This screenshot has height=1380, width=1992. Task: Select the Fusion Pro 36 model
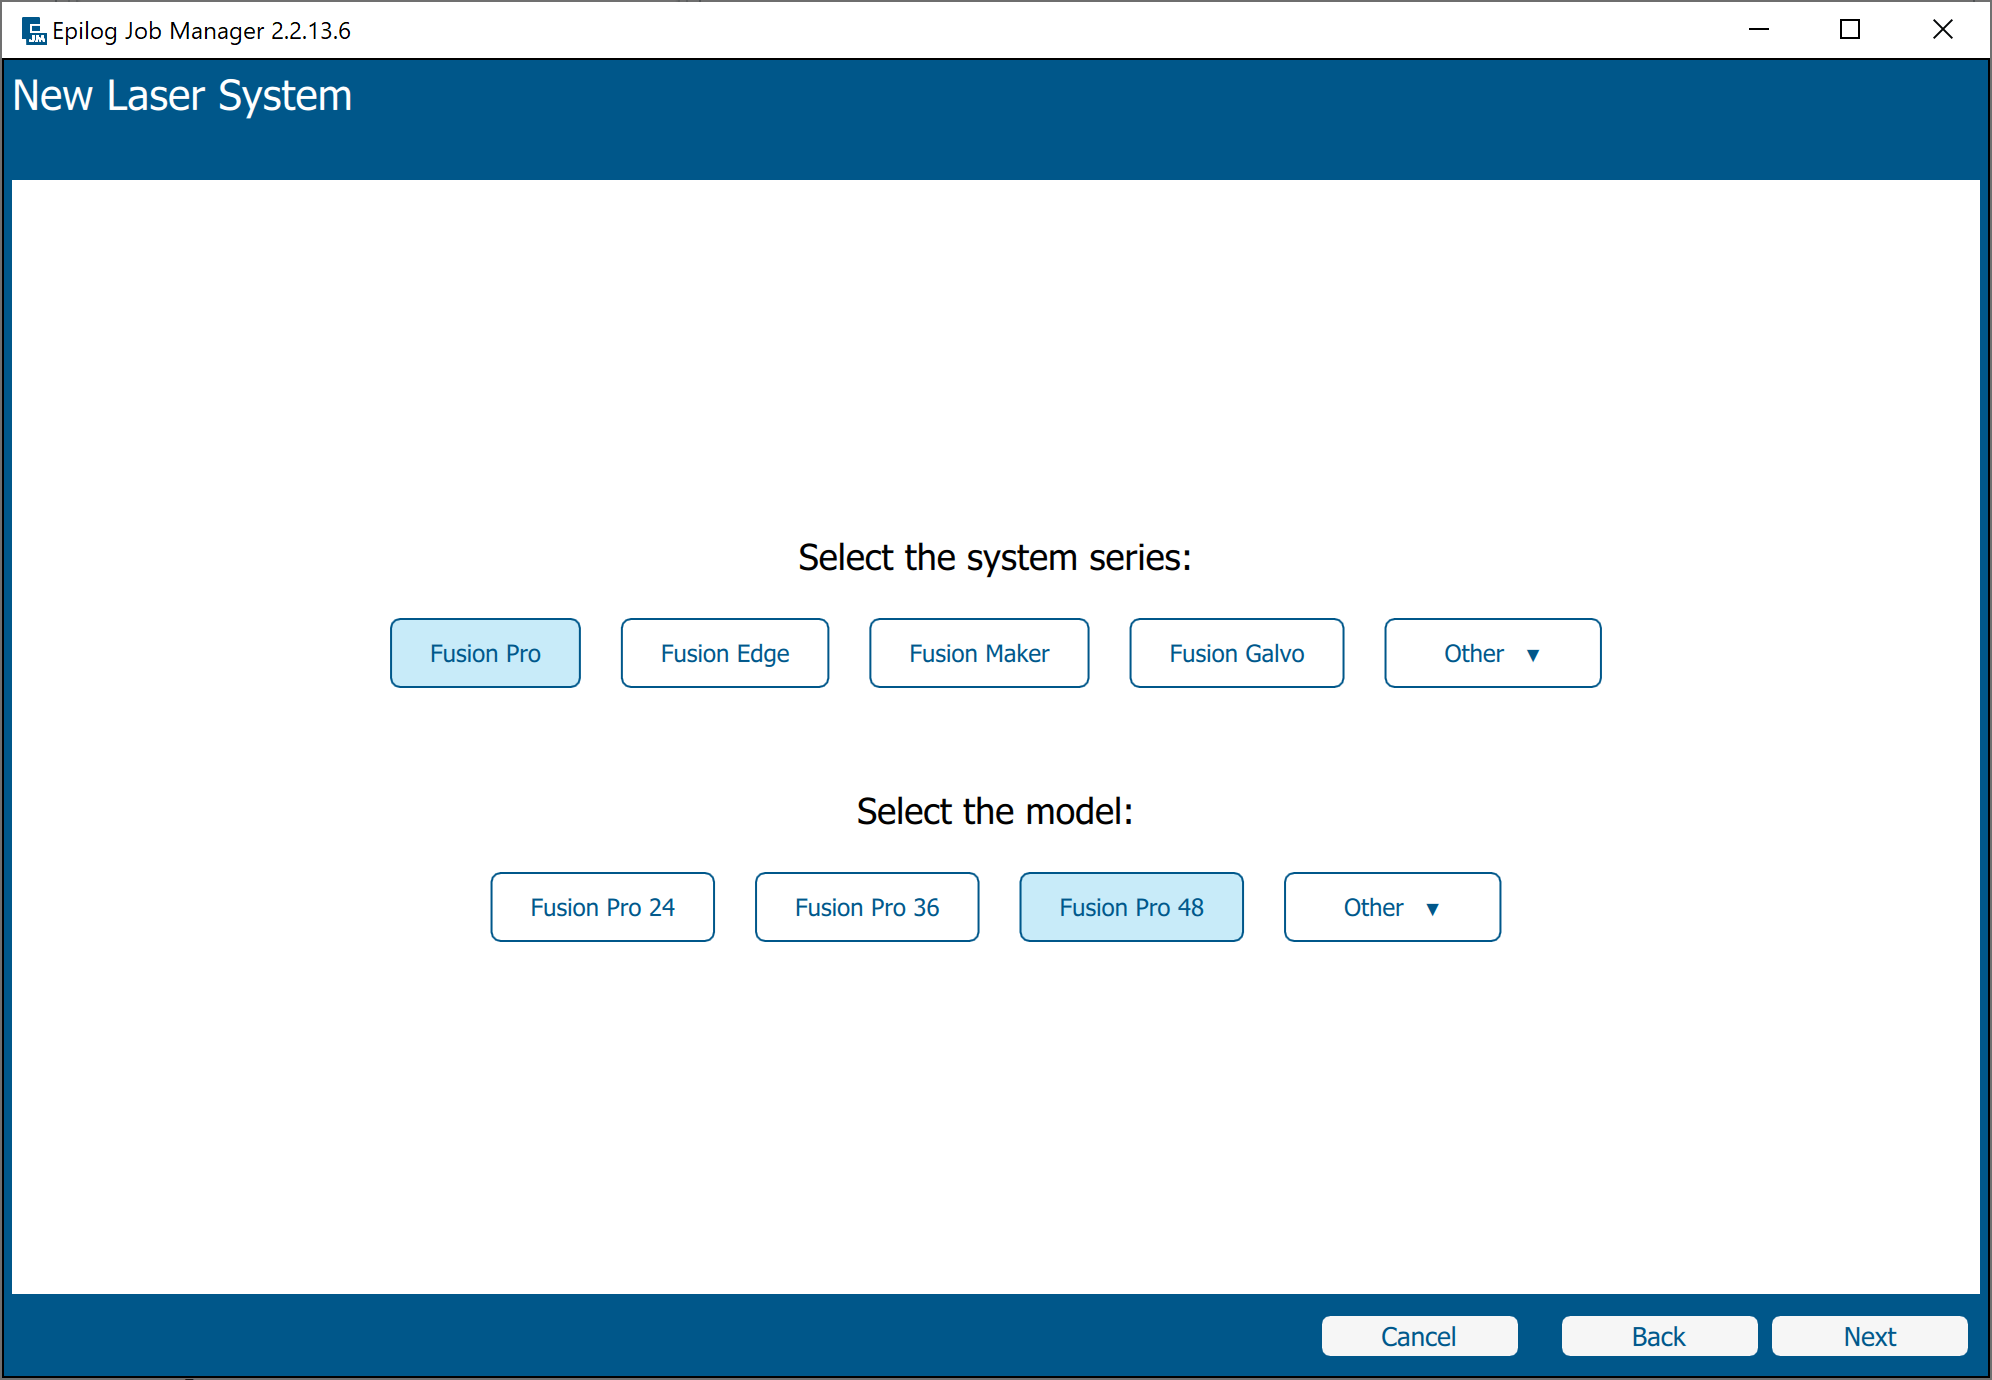coord(866,907)
